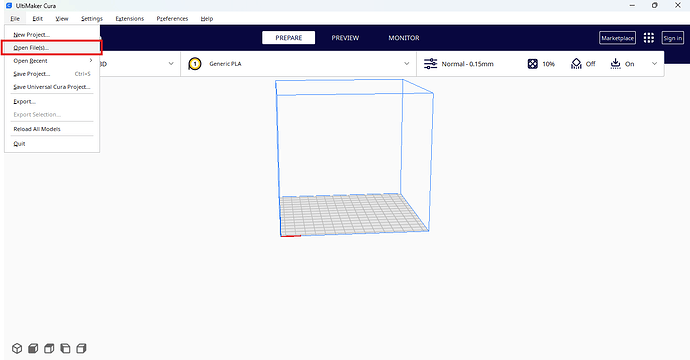This screenshot has width=690, height=360.
Task: Open the Marketplace button
Action: pyautogui.click(x=617, y=38)
